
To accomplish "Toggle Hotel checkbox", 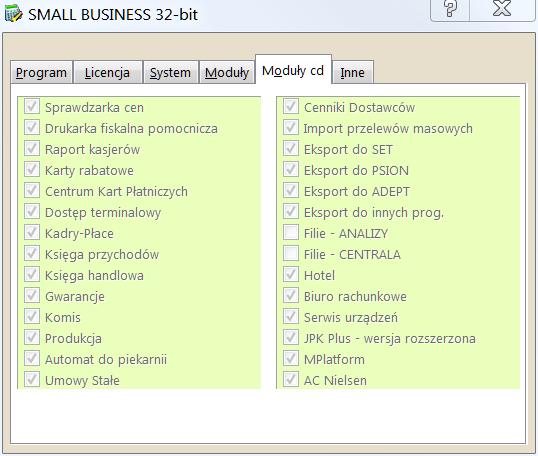I will (x=291, y=274).
